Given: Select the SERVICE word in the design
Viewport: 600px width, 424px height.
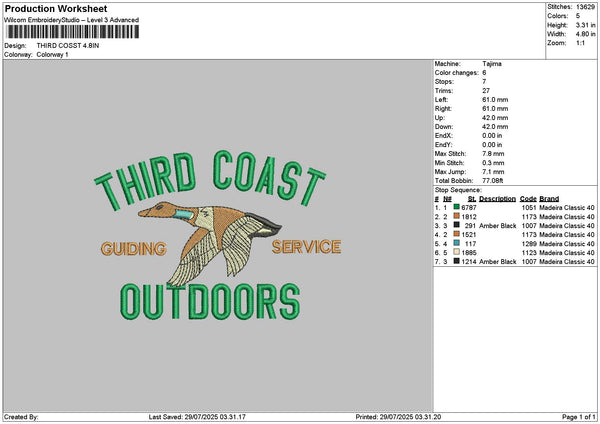Looking at the screenshot, I should click(x=307, y=247).
